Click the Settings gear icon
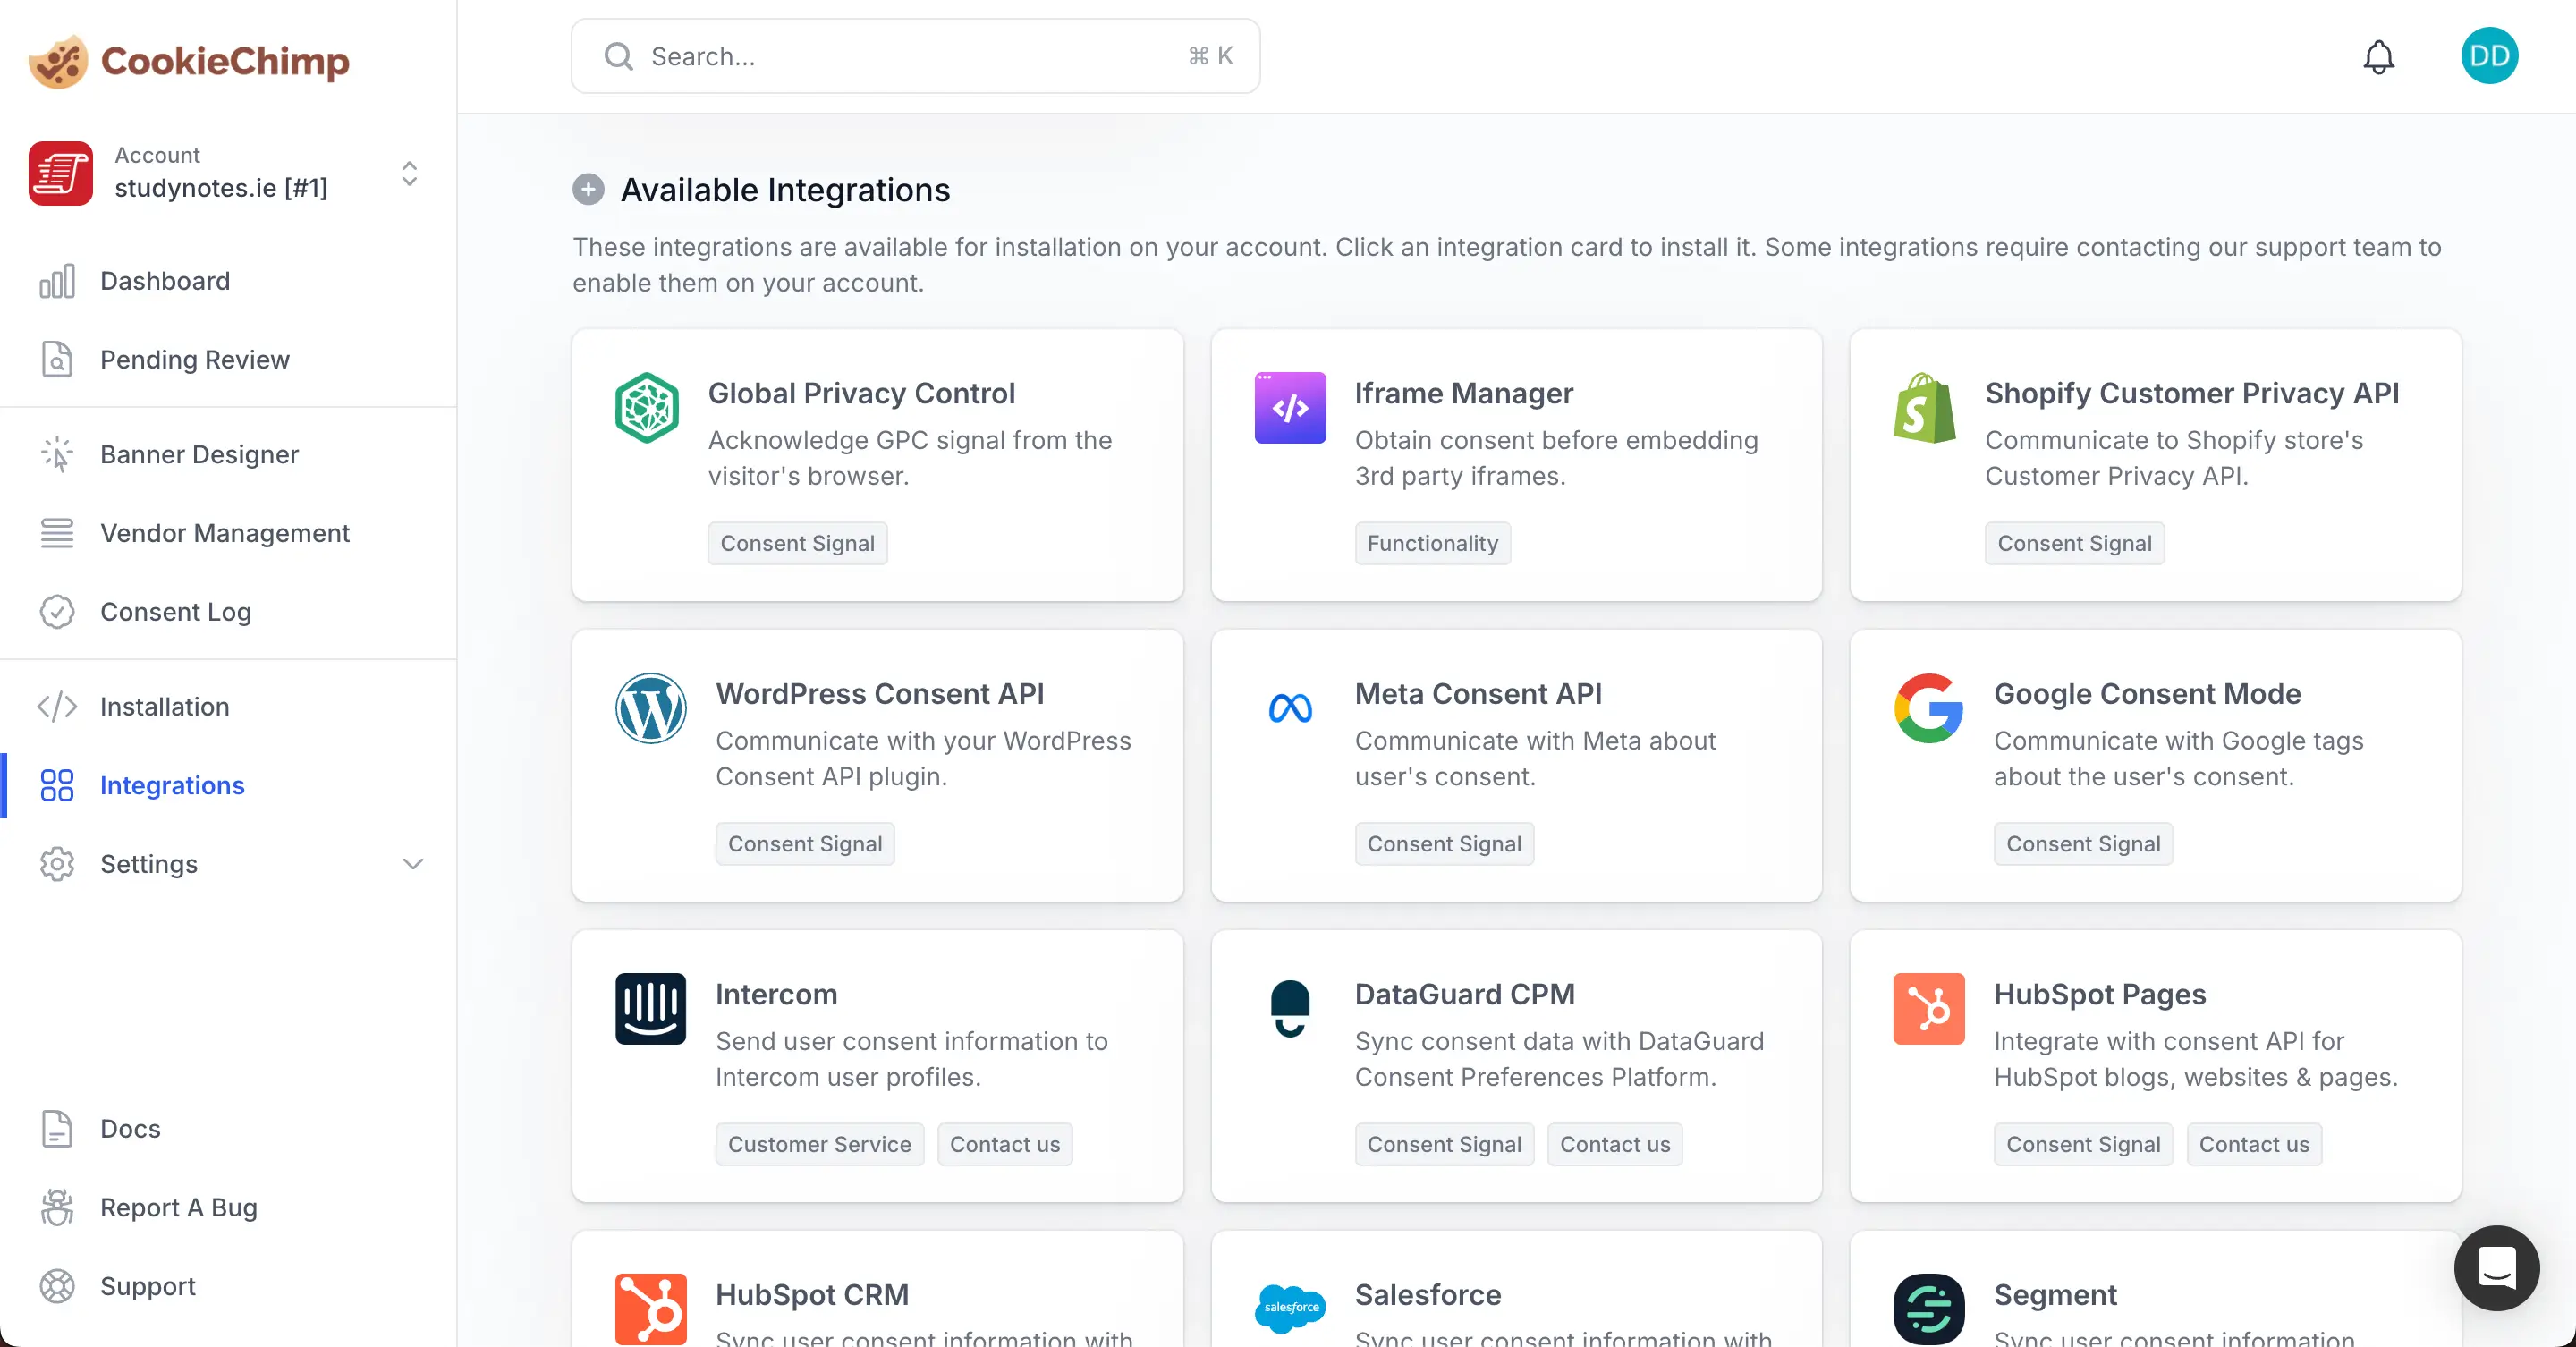 pyautogui.click(x=57, y=863)
